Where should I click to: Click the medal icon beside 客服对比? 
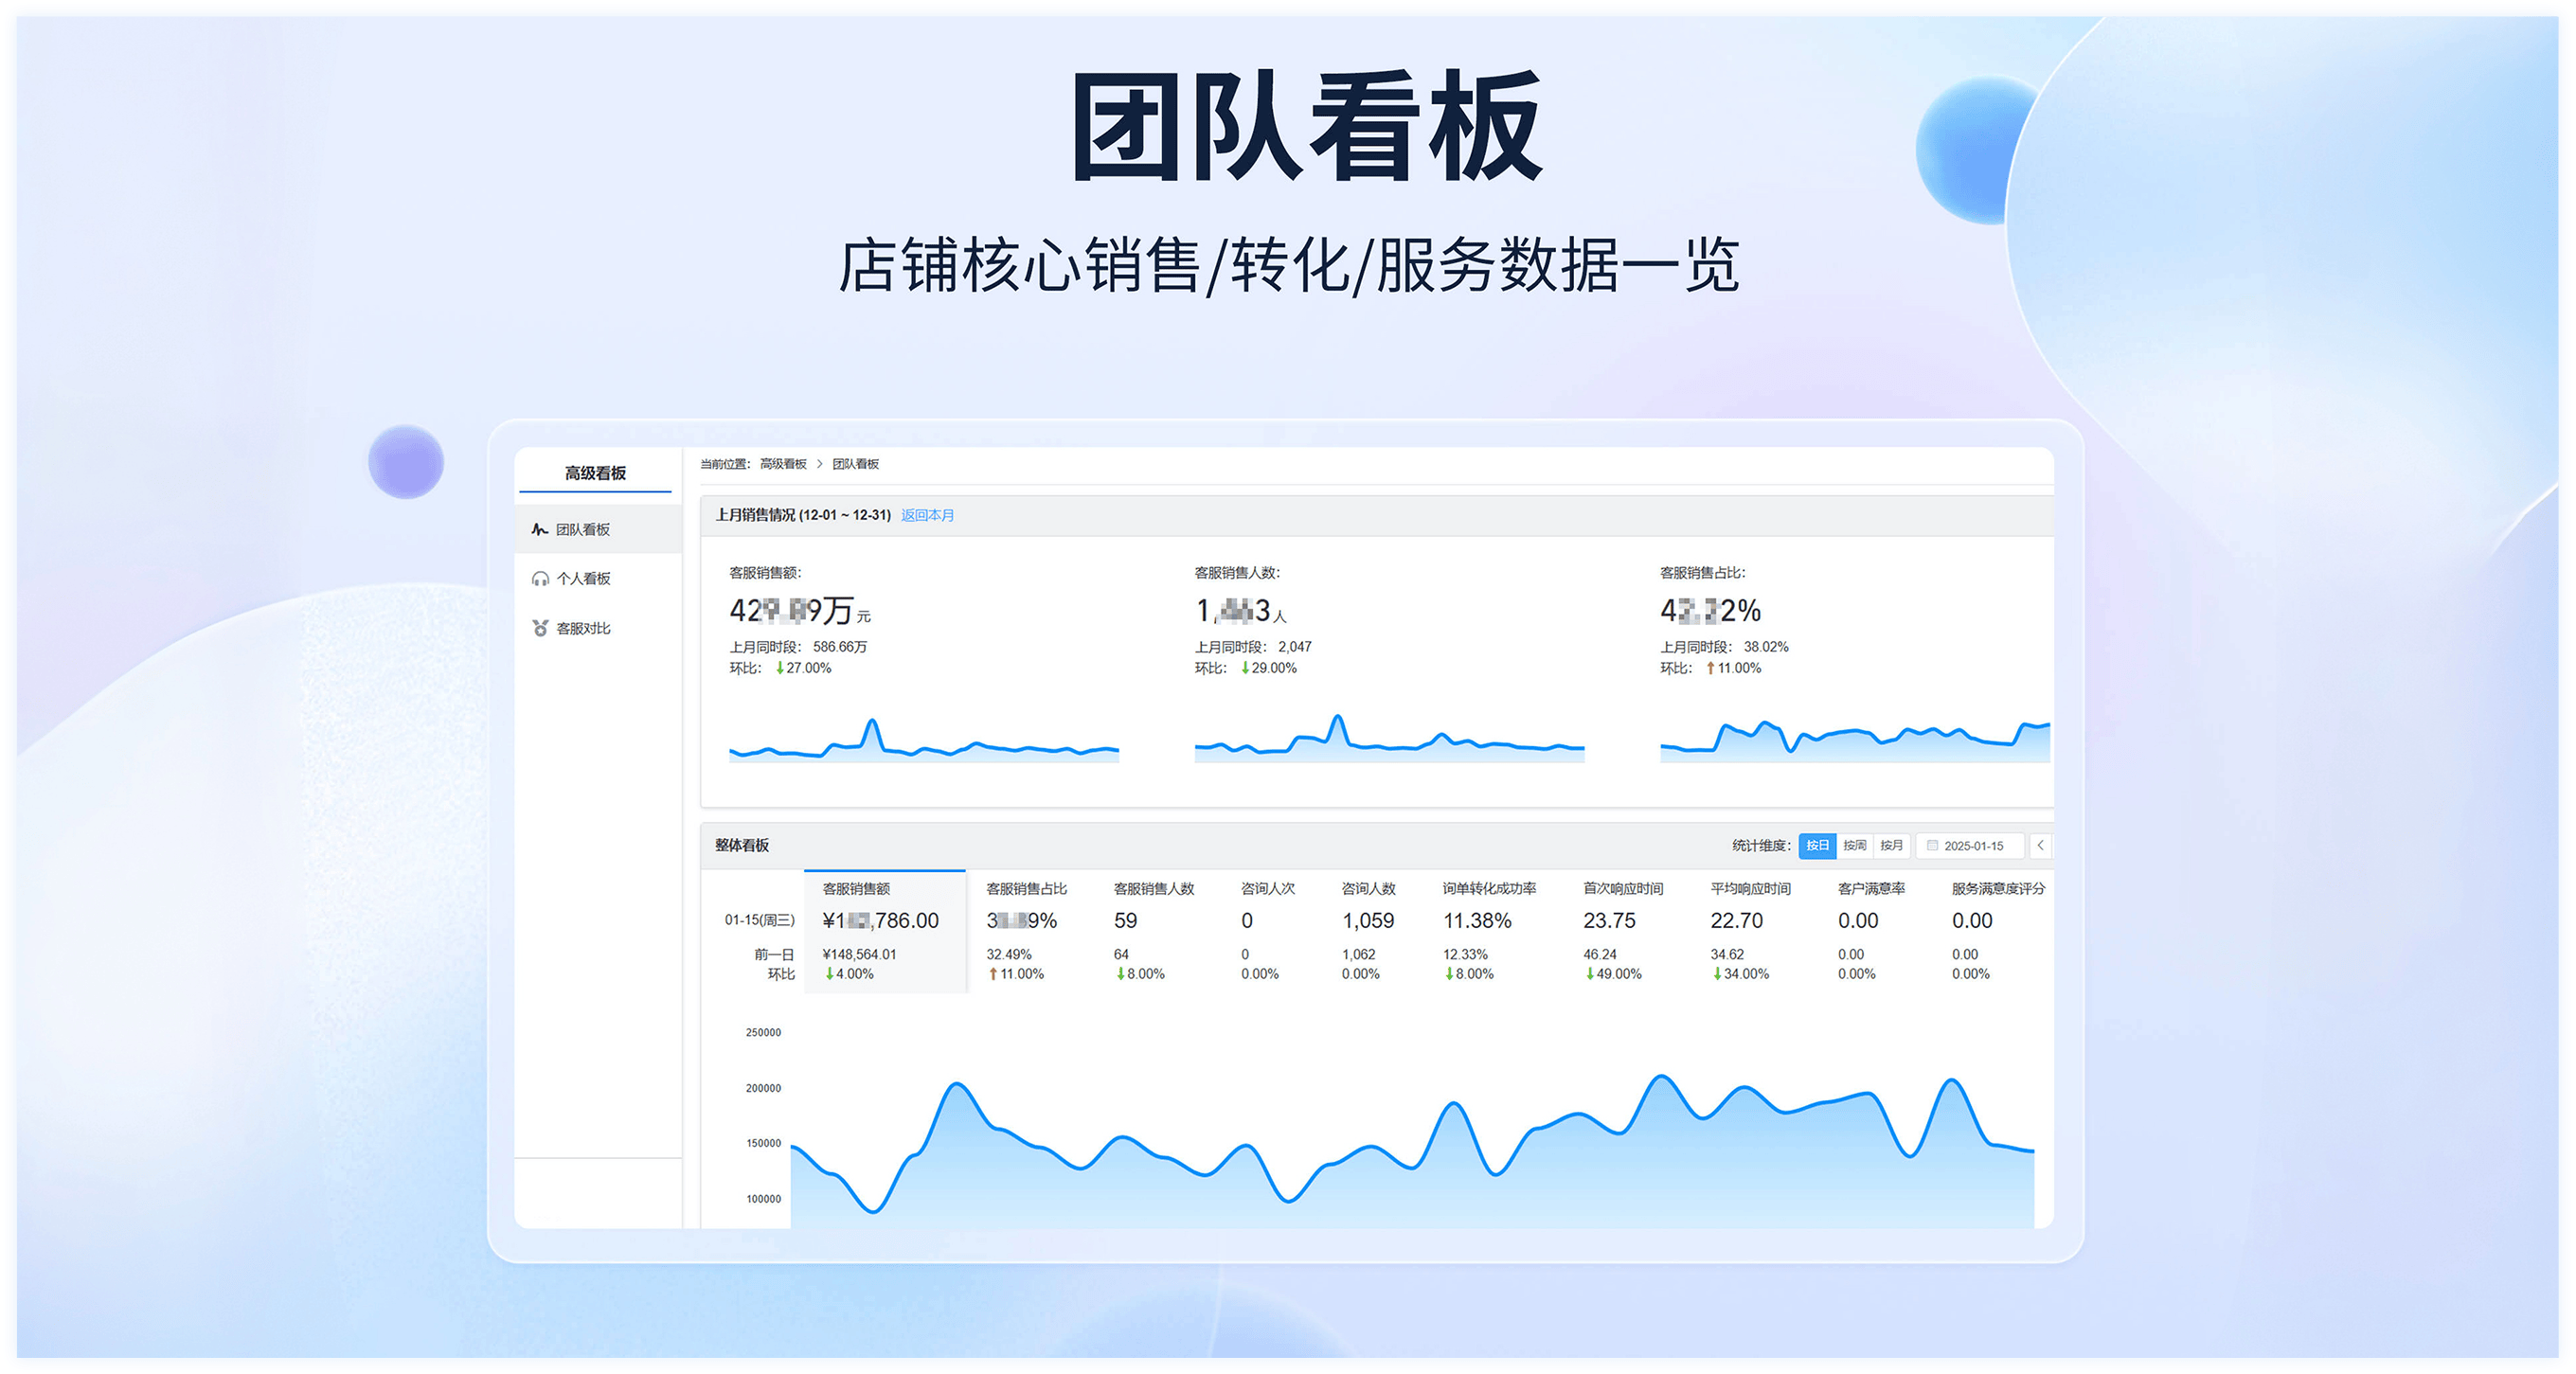[540, 628]
